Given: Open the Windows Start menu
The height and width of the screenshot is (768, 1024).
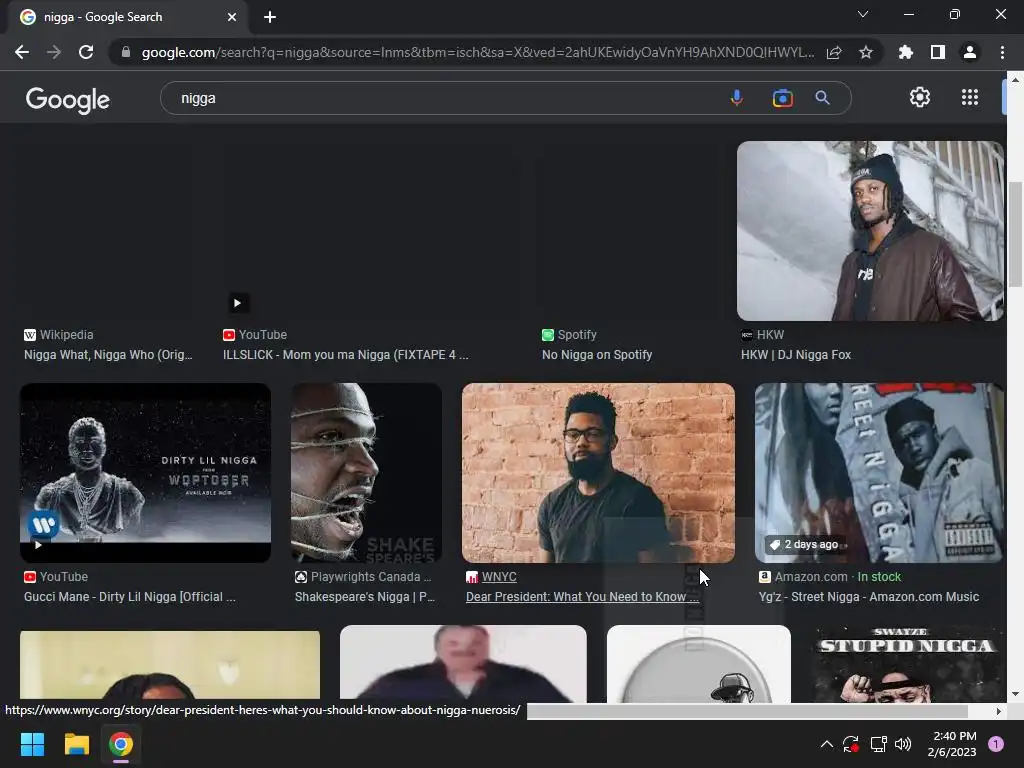Looking at the screenshot, I should pyautogui.click(x=32, y=744).
